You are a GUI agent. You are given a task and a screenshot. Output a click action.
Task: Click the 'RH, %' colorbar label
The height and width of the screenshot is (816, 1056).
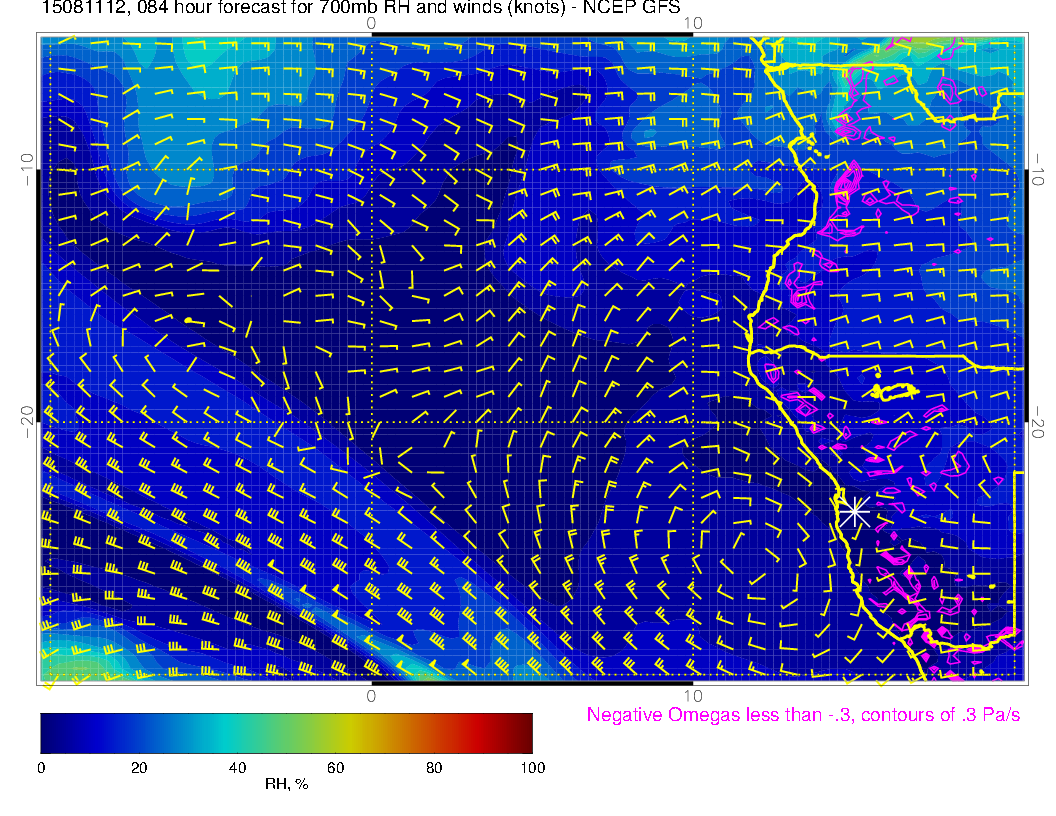(286, 784)
